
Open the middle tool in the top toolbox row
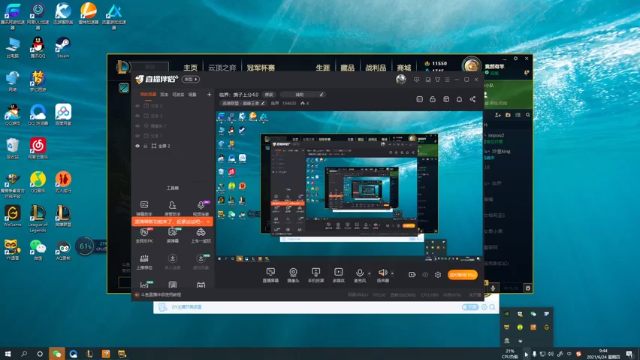[x=172, y=208]
